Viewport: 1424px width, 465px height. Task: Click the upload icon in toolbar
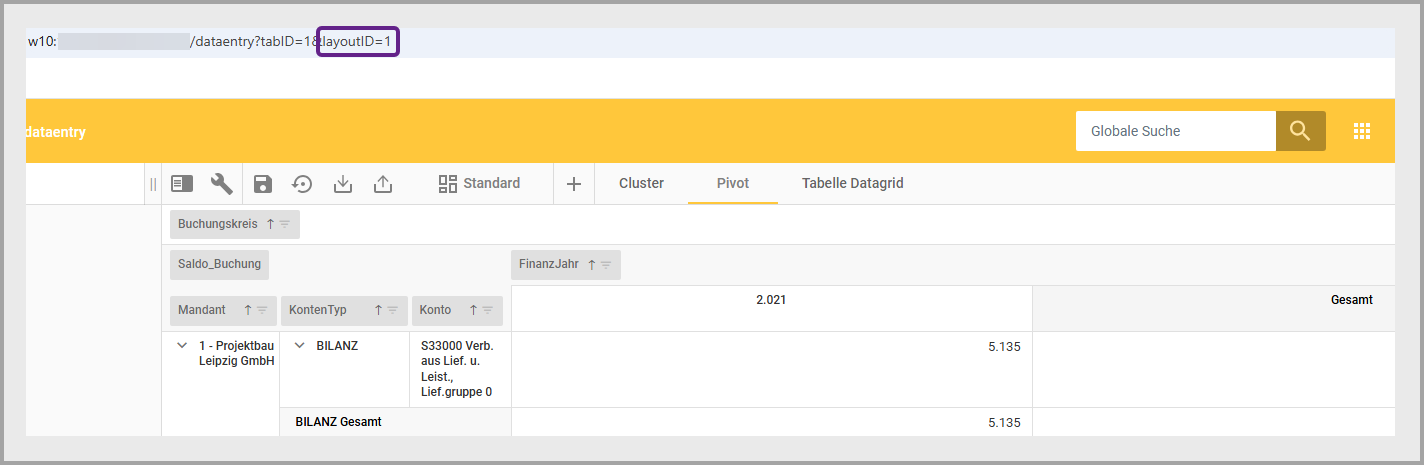tap(383, 184)
